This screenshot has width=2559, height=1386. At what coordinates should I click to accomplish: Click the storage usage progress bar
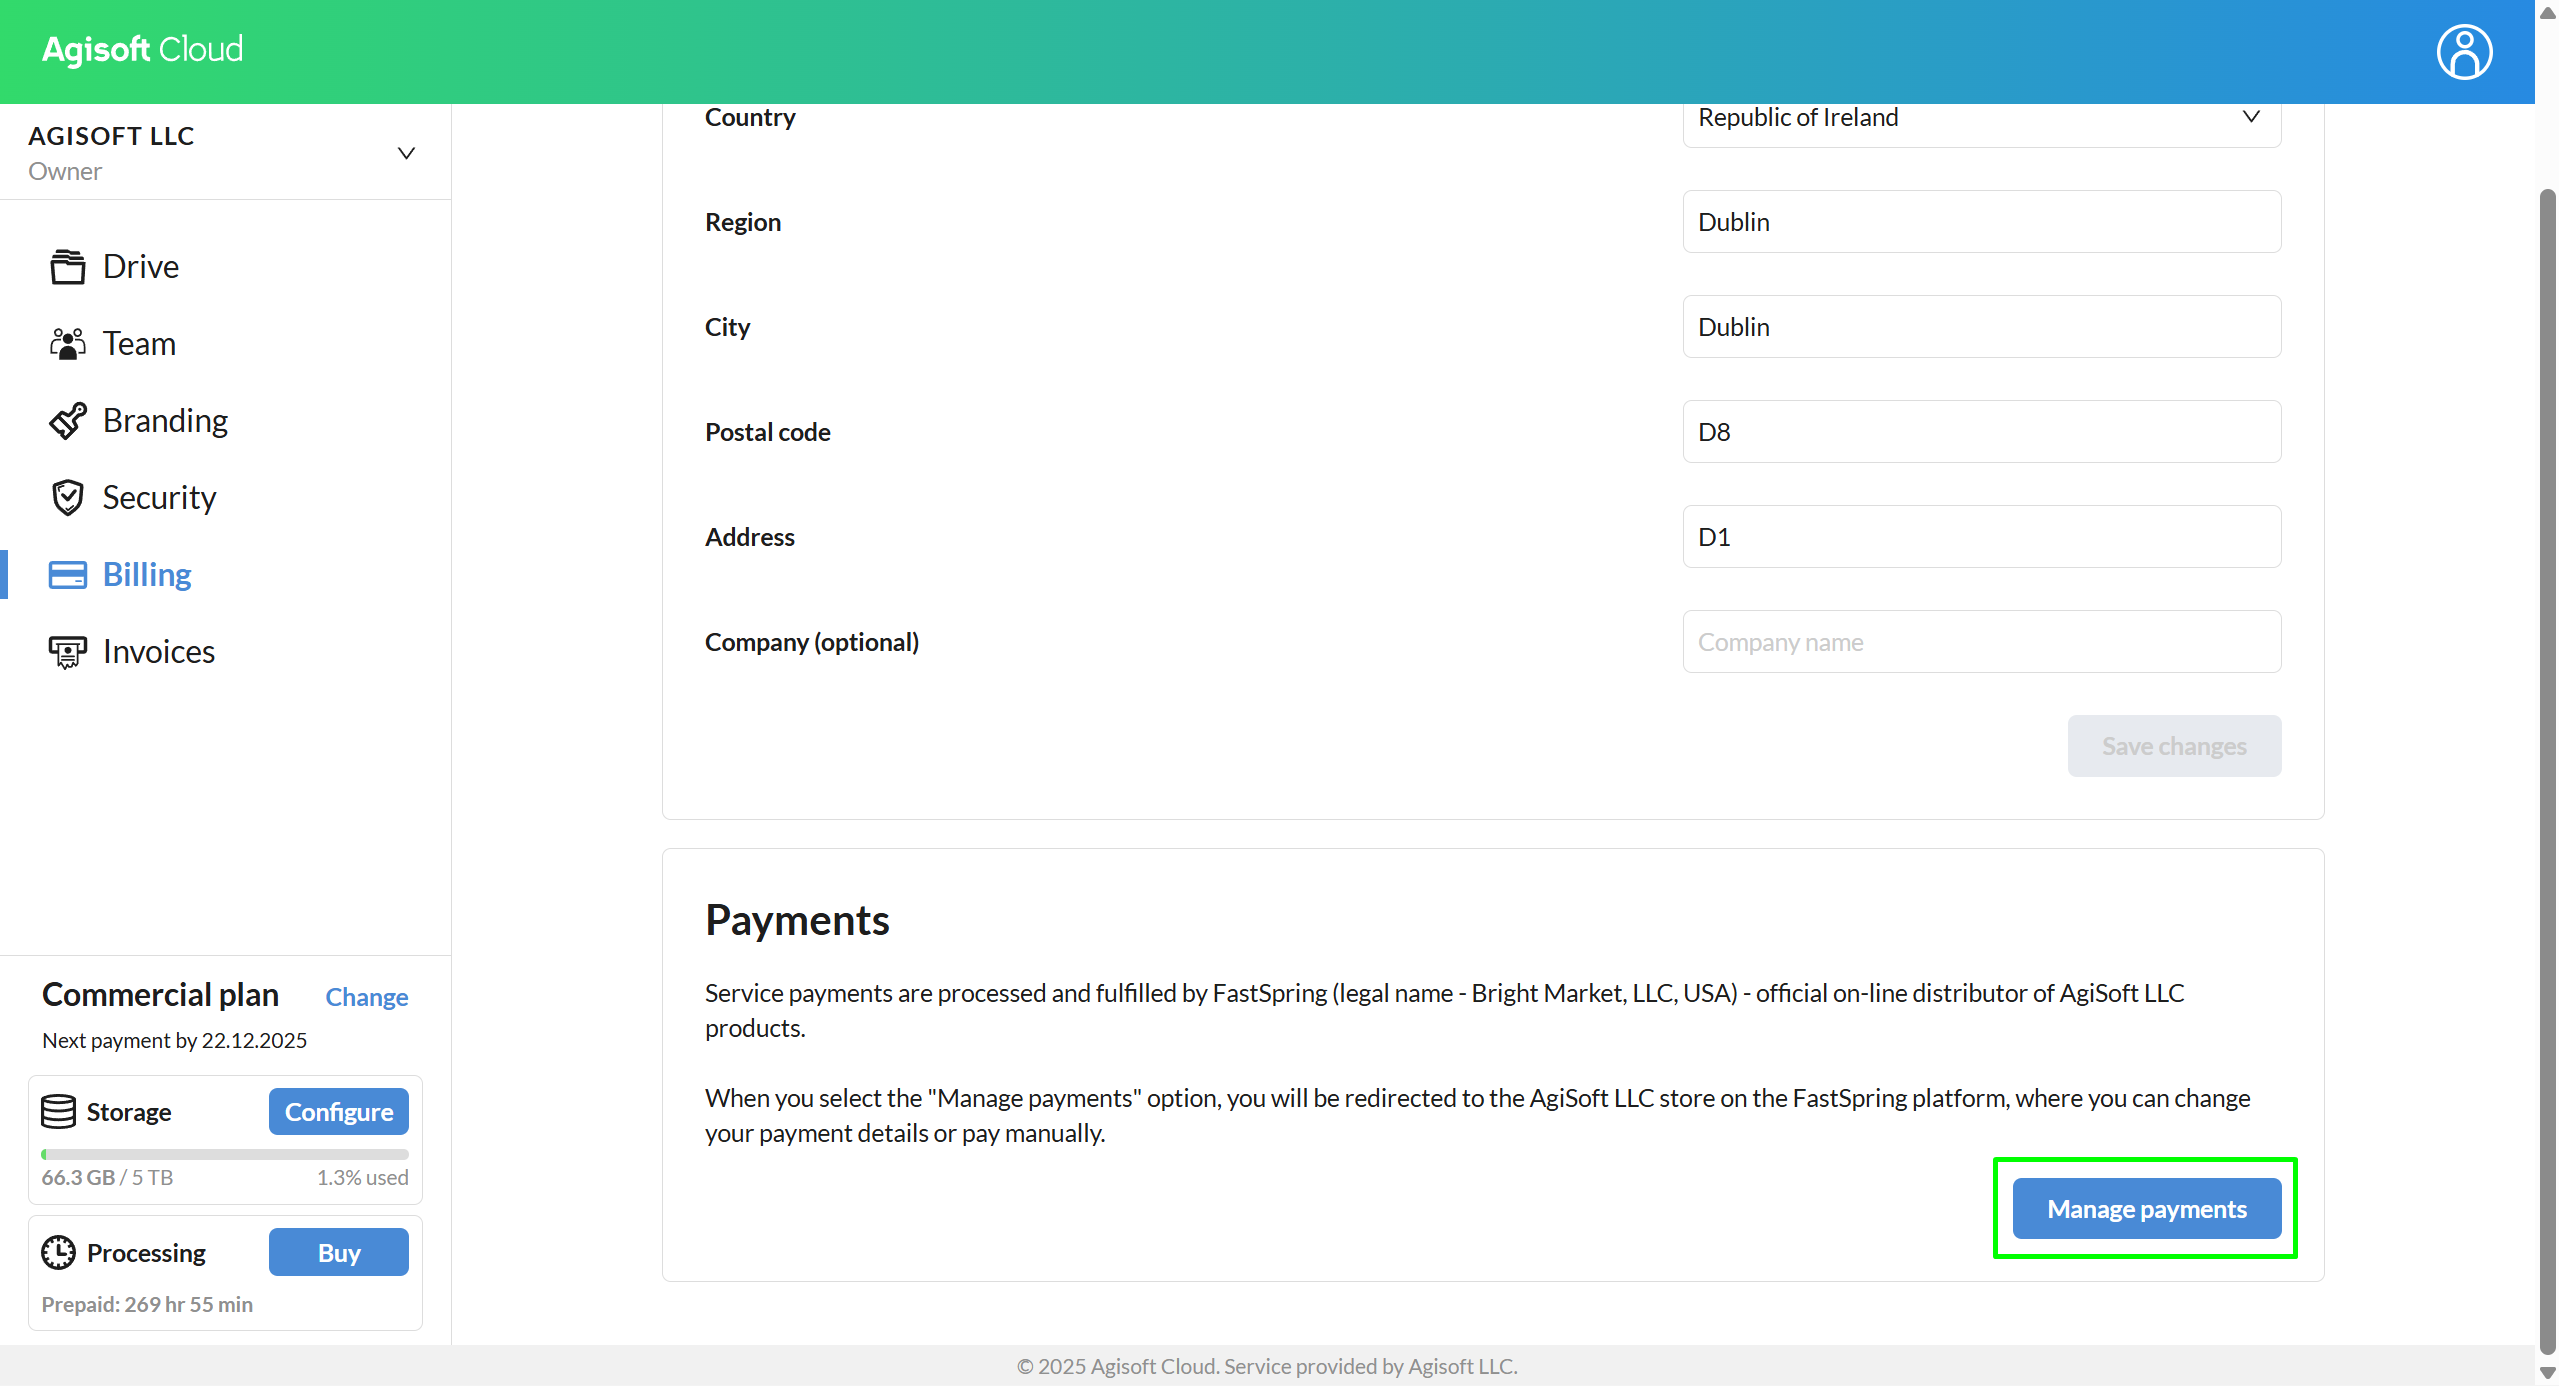click(x=225, y=1154)
